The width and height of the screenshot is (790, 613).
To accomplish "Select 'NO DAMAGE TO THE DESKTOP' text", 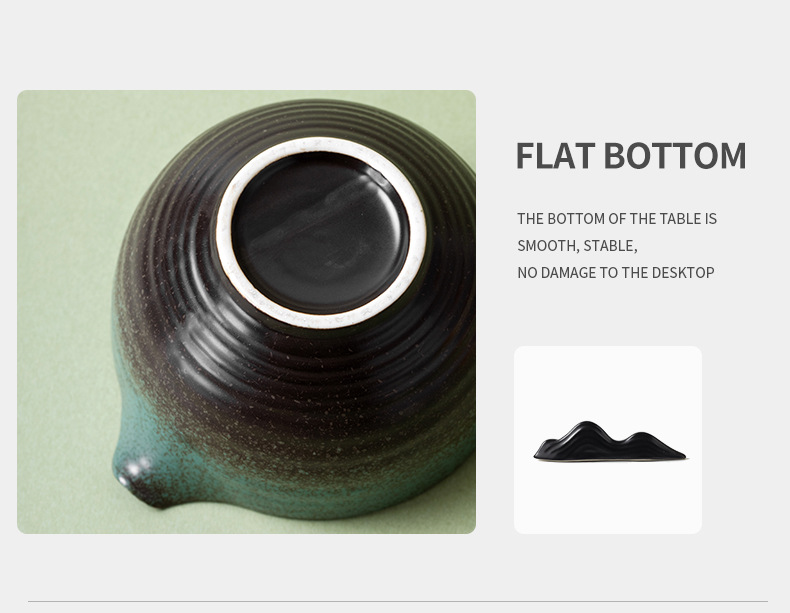I will coord(616,273).
